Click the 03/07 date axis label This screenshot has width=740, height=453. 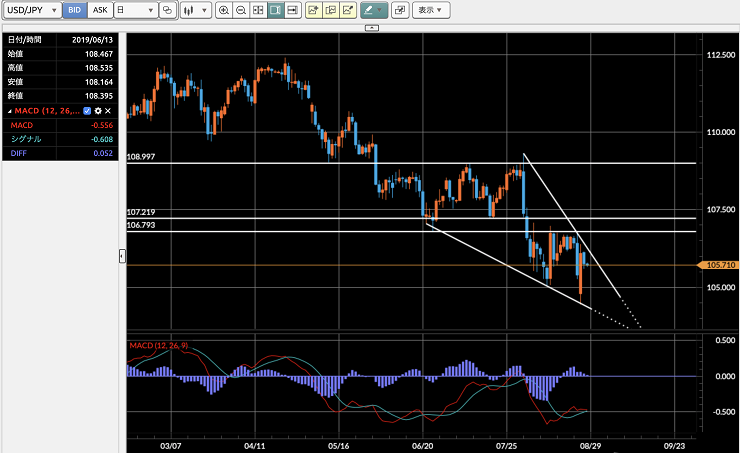171,446
